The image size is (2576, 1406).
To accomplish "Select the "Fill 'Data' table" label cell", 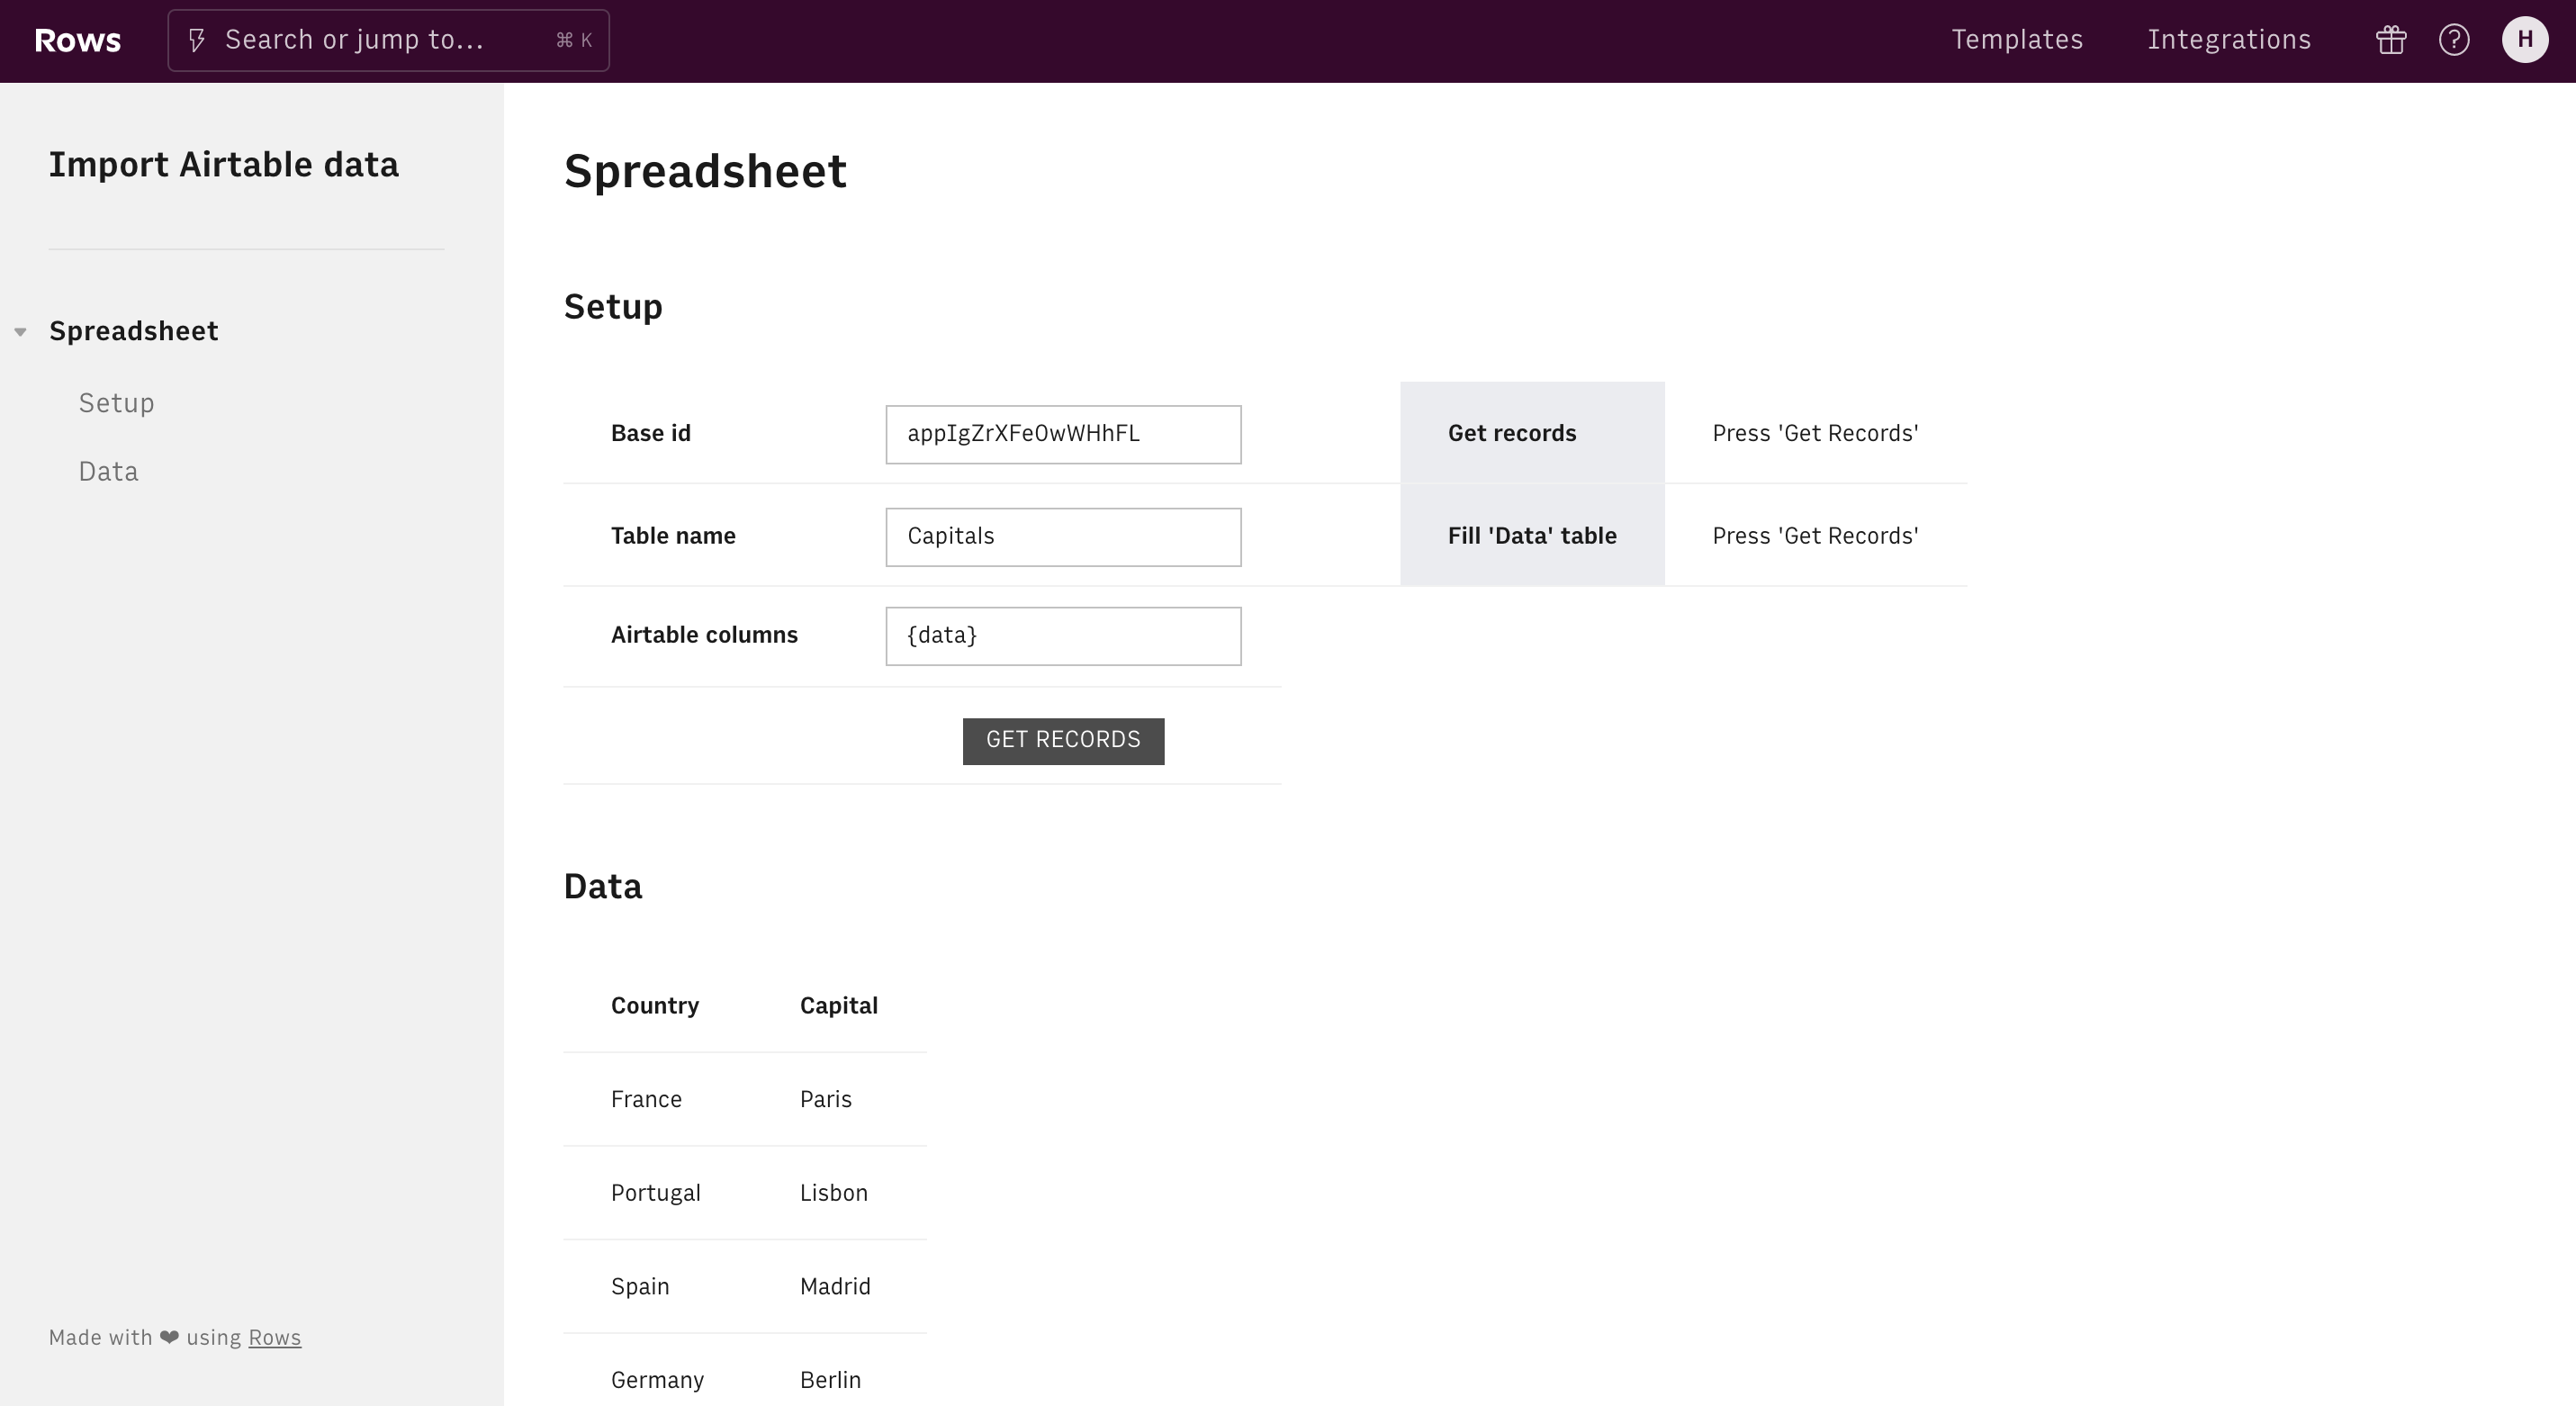I will point(1532,536).
